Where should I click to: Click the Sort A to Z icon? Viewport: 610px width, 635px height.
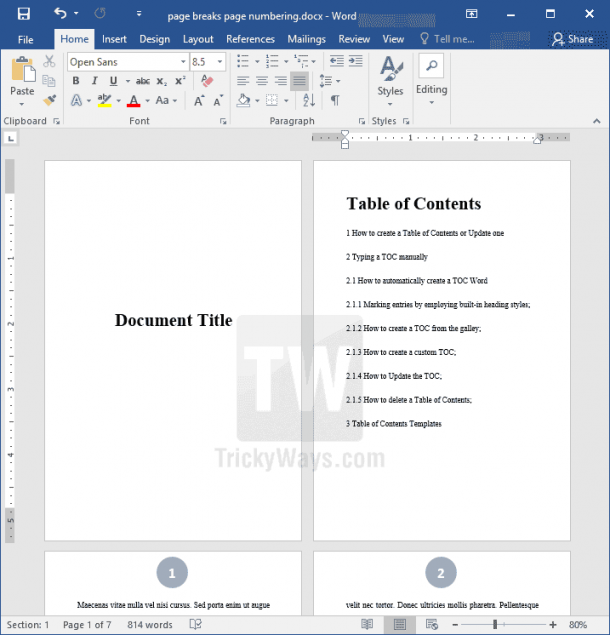point(309,100)
